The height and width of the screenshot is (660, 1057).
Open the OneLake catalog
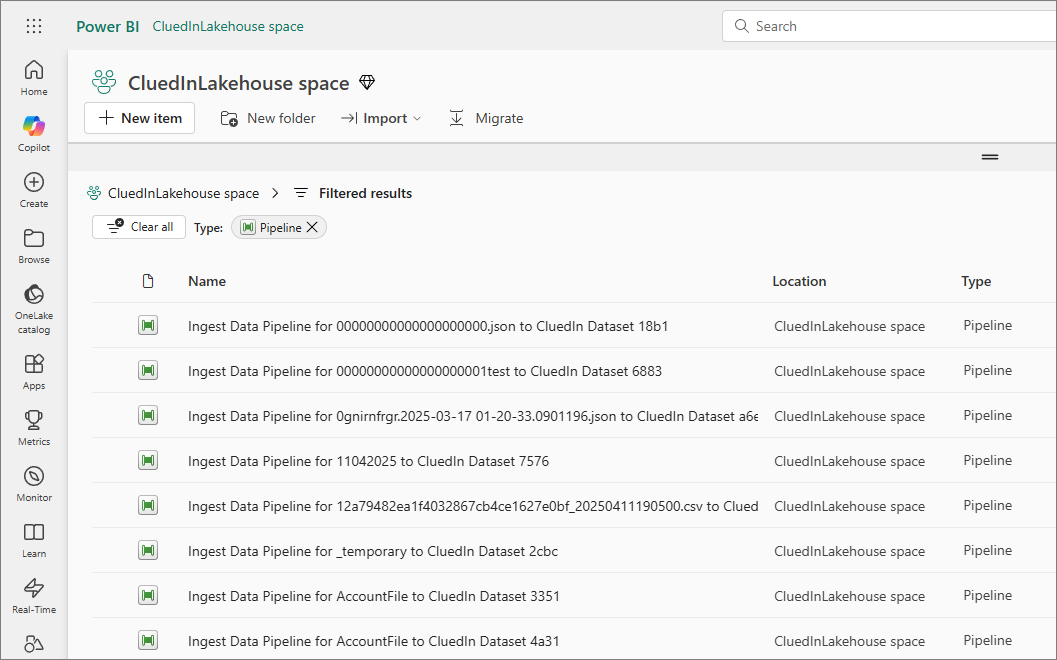coord(34,307)
